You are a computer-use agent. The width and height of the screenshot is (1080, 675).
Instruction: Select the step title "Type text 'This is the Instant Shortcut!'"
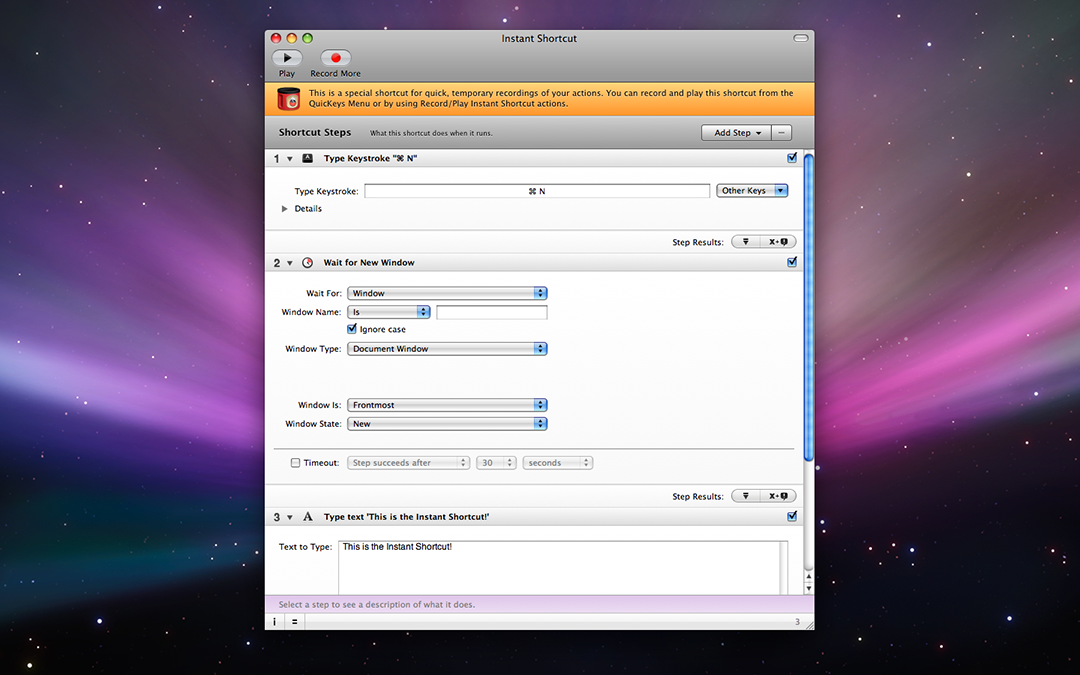tap(406, 517)
